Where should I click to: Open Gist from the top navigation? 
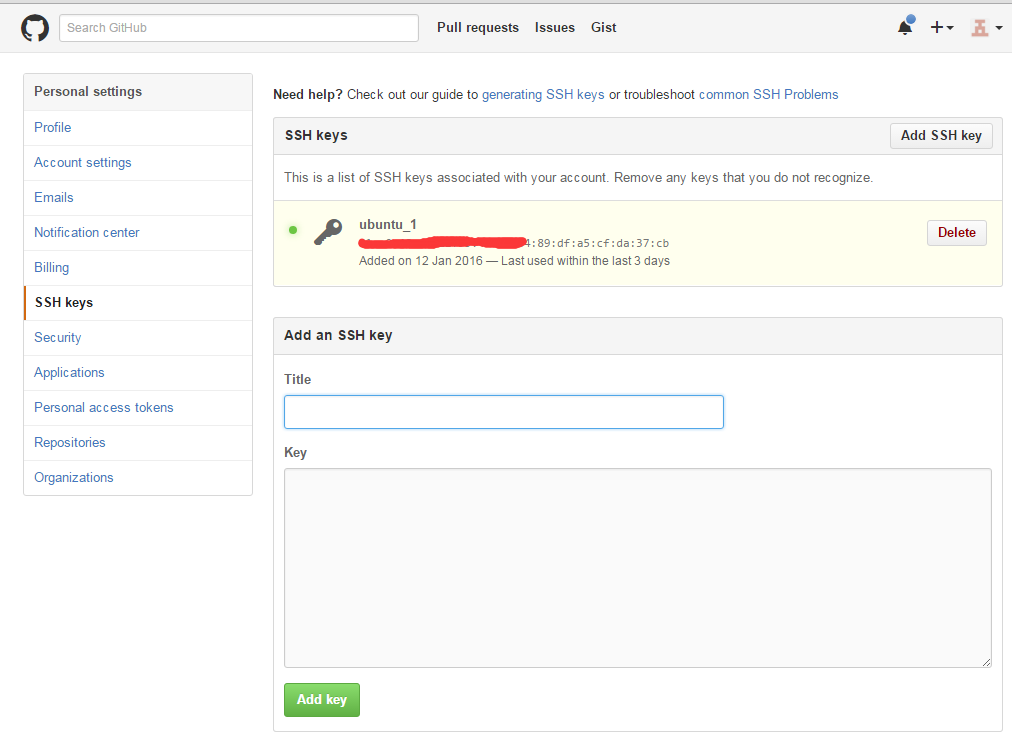pos(604,28)
